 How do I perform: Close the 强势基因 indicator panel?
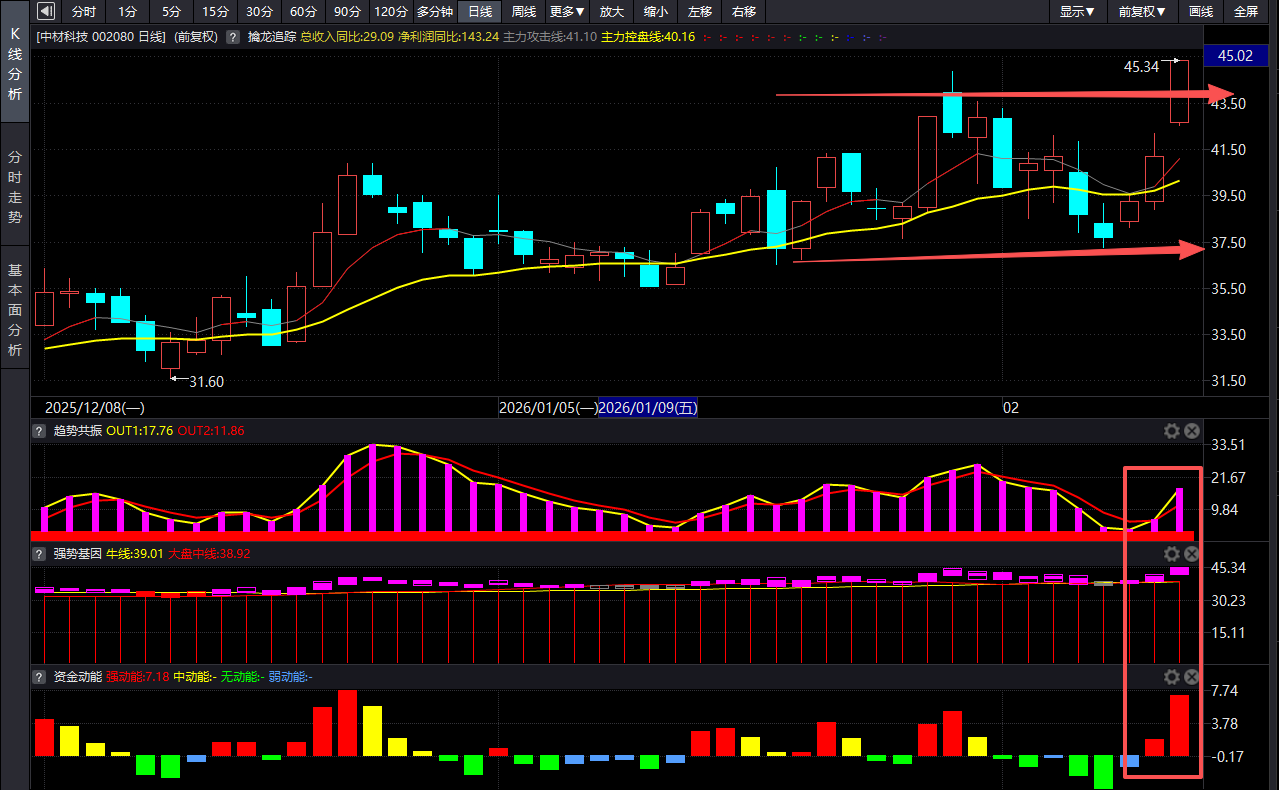[1192, 554]
